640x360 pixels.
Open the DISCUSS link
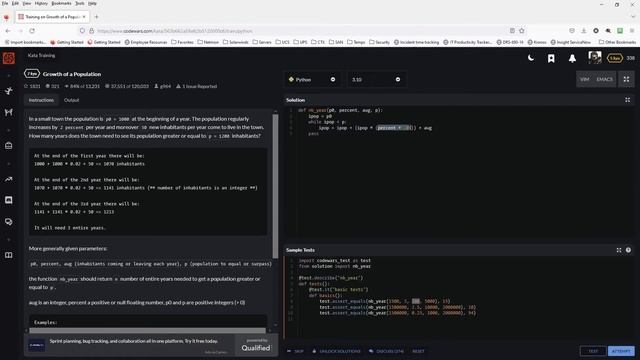[386, 351]
